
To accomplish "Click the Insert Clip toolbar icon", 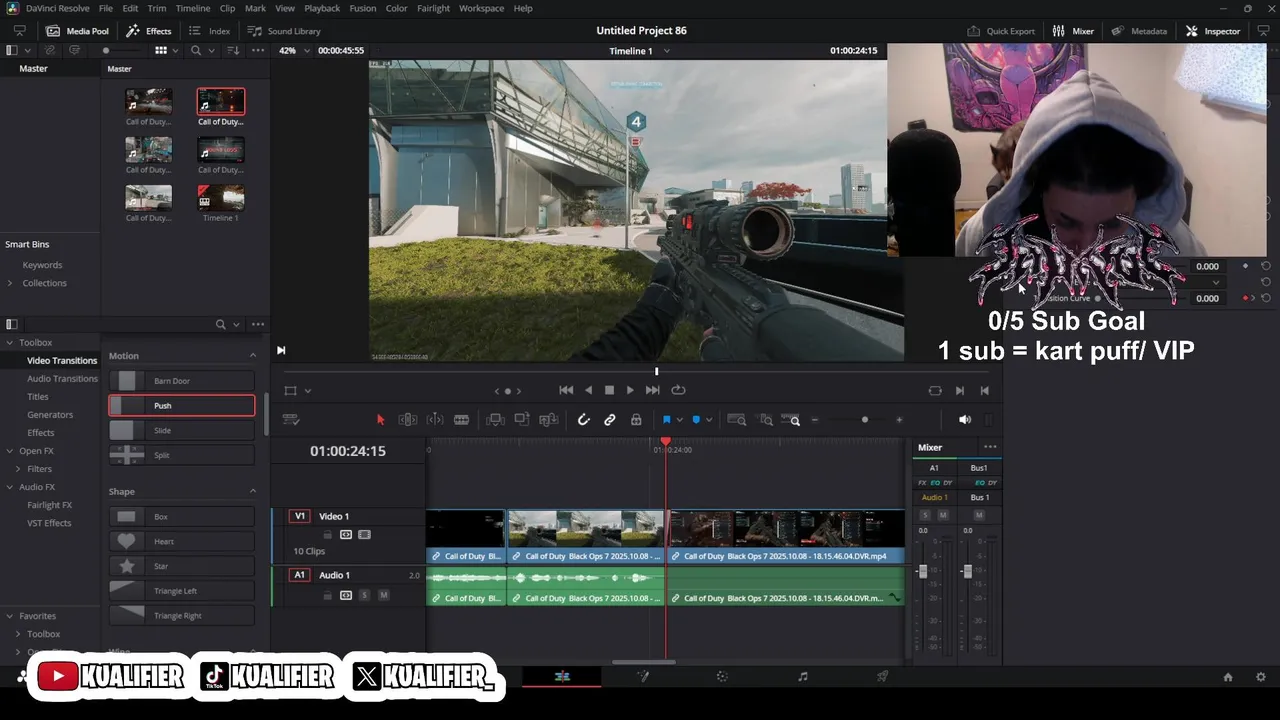I will [495, 420].
